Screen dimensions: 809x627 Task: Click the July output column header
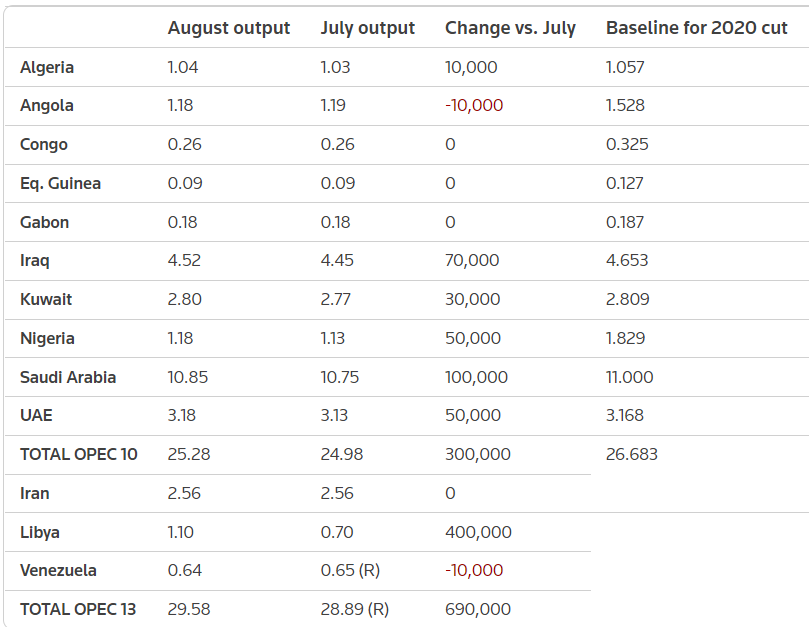[368, 28]
